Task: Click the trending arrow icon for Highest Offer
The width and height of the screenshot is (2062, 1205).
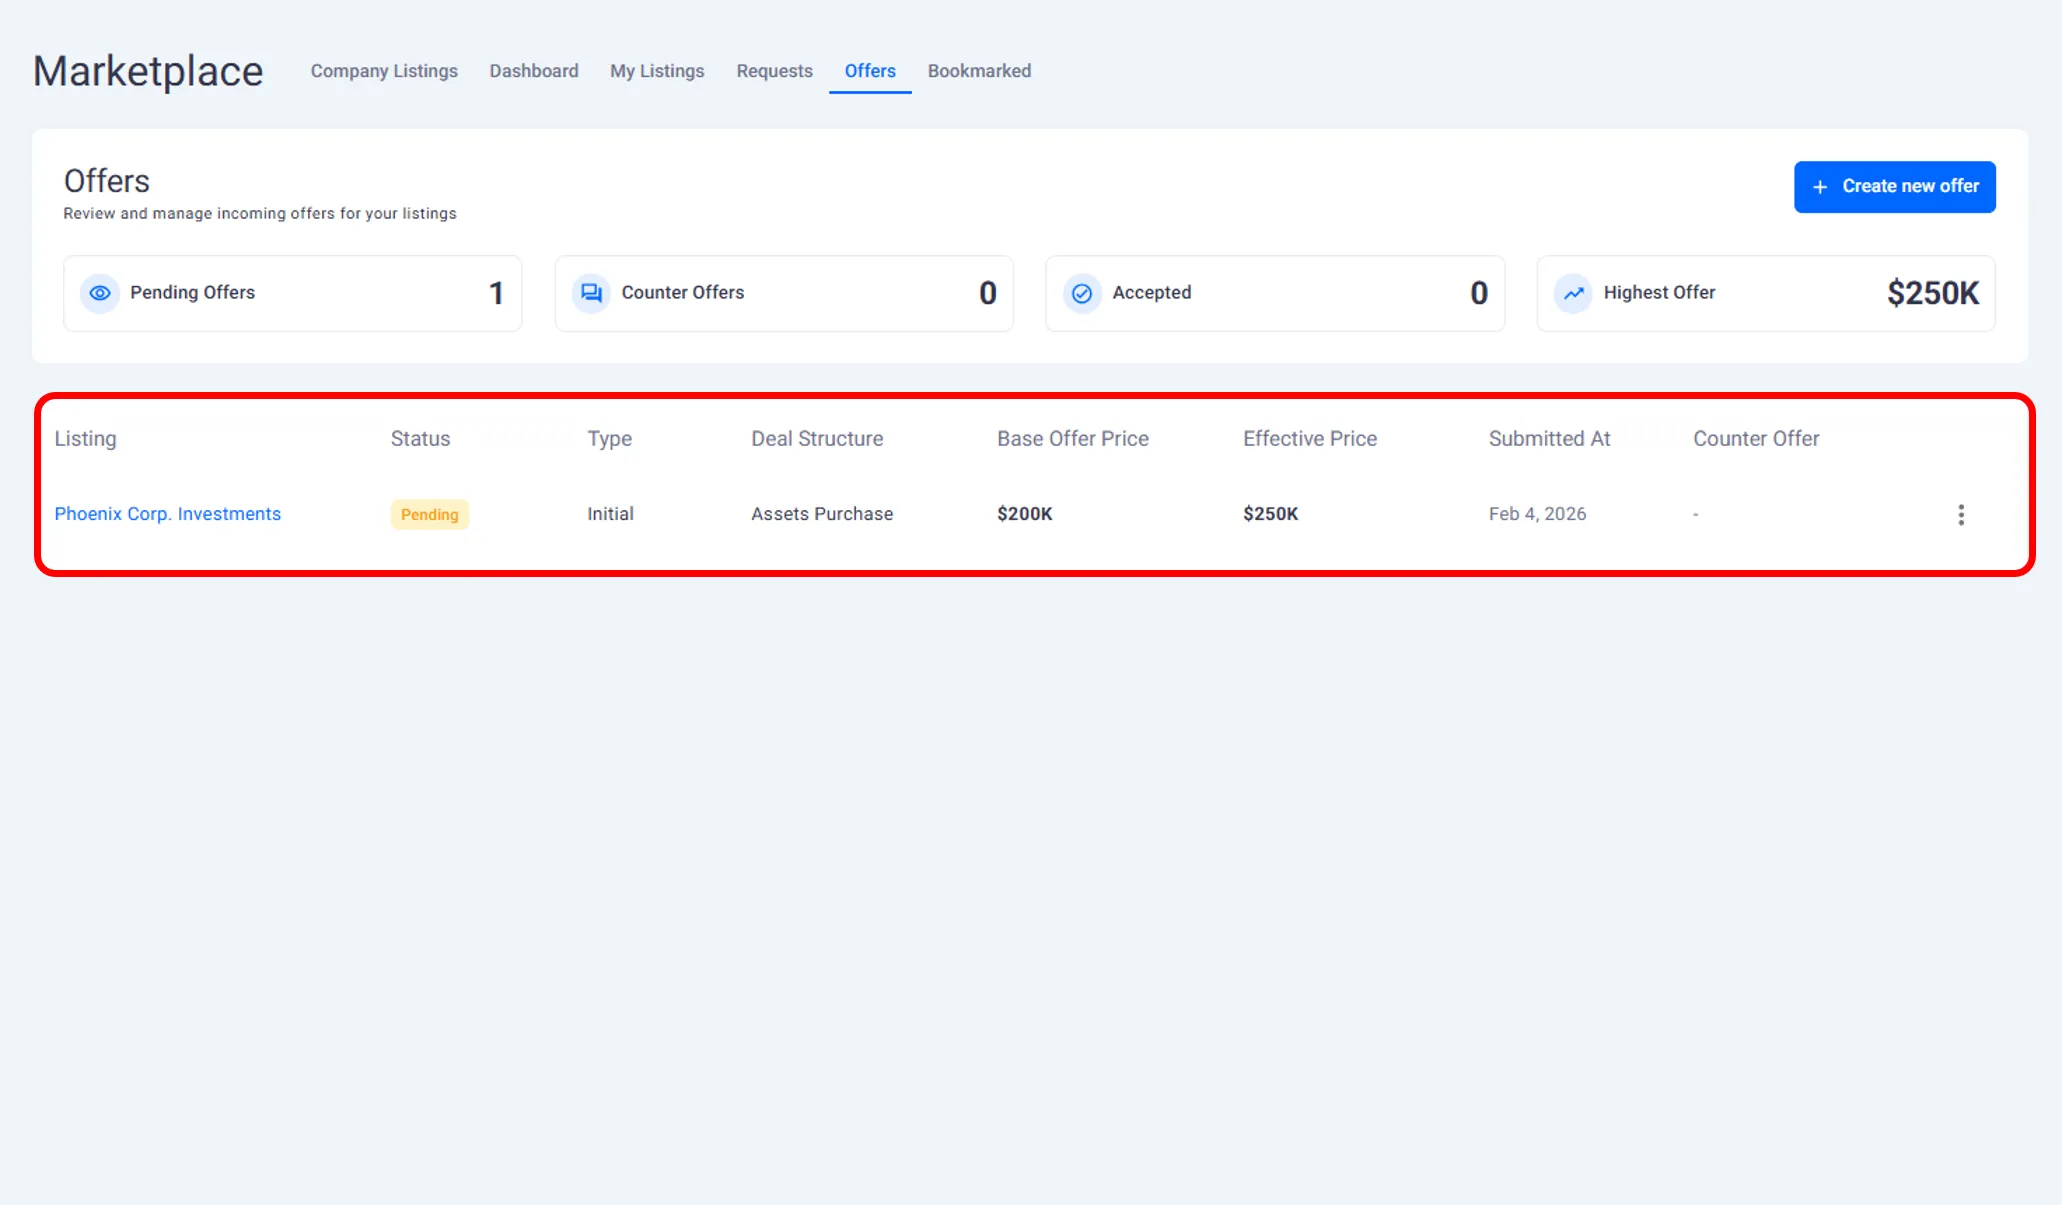Action: click(1573, 293)
